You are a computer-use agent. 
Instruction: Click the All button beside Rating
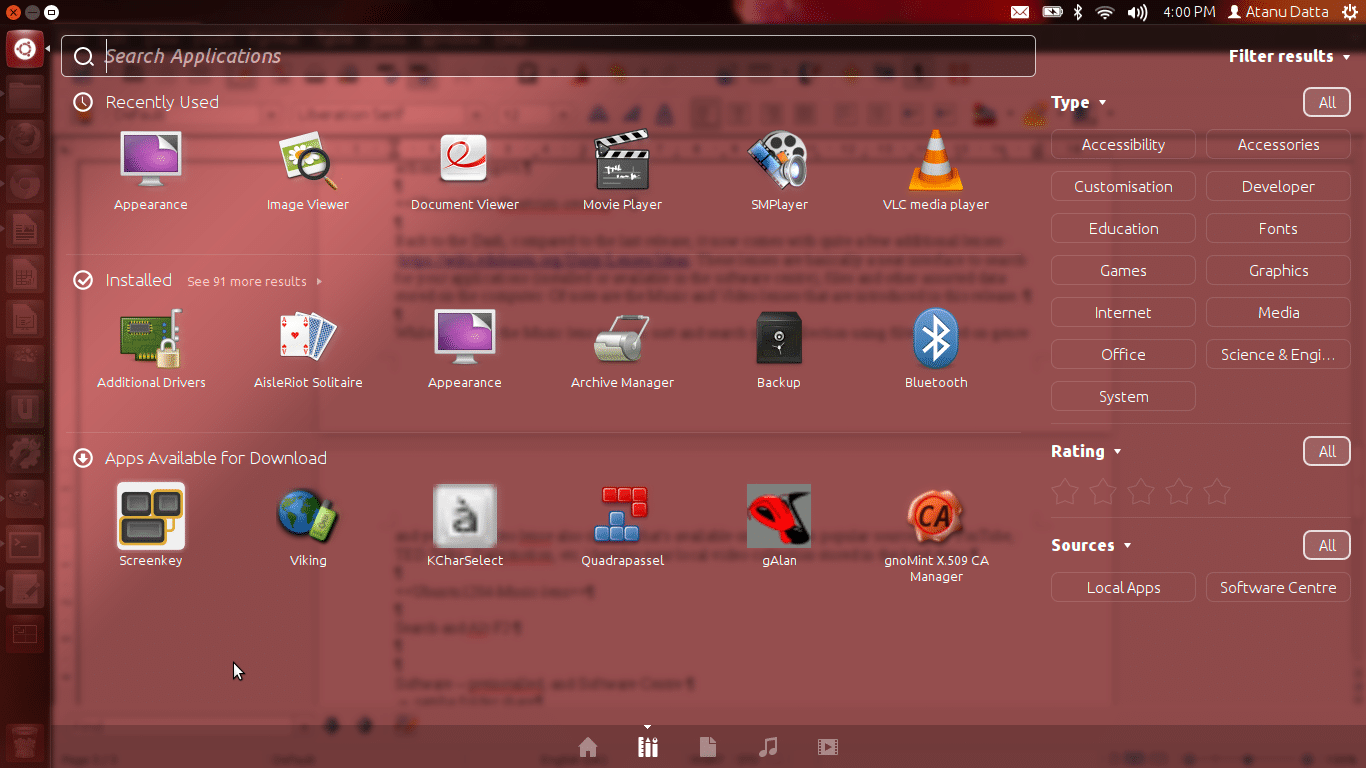coord(1326,452)
